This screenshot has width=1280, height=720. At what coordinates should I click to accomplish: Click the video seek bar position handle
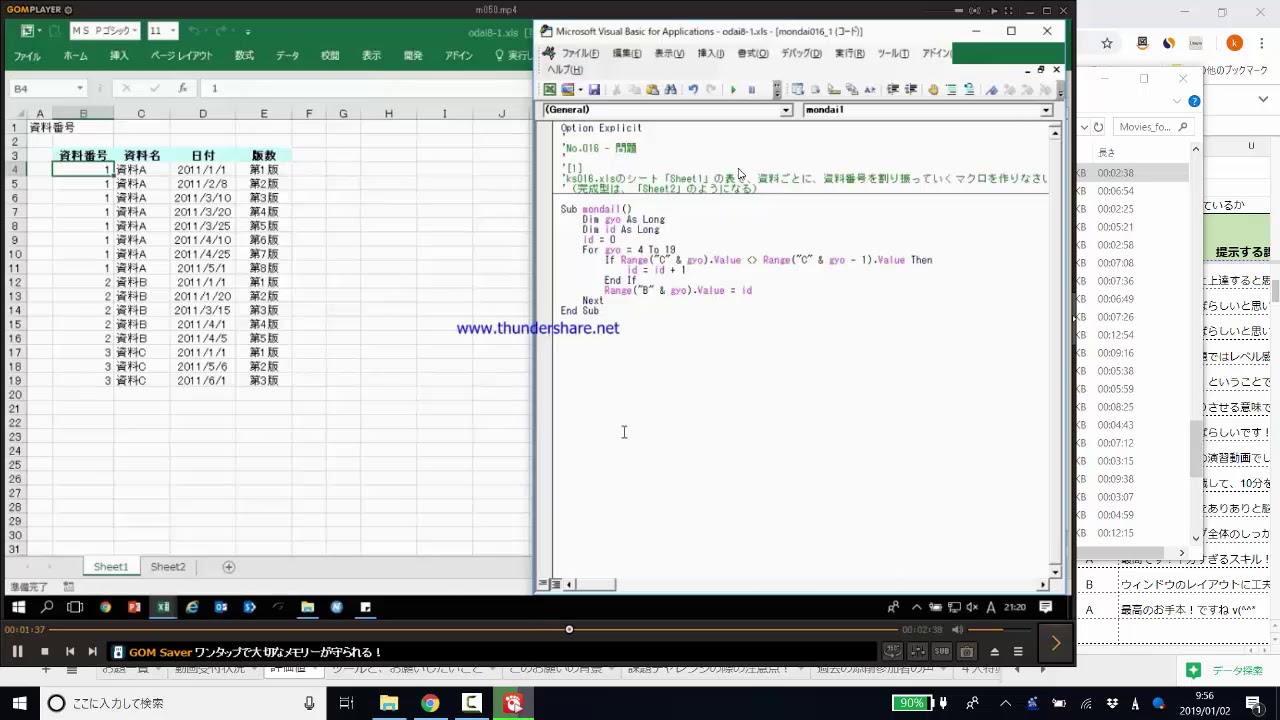click(569, 630)
